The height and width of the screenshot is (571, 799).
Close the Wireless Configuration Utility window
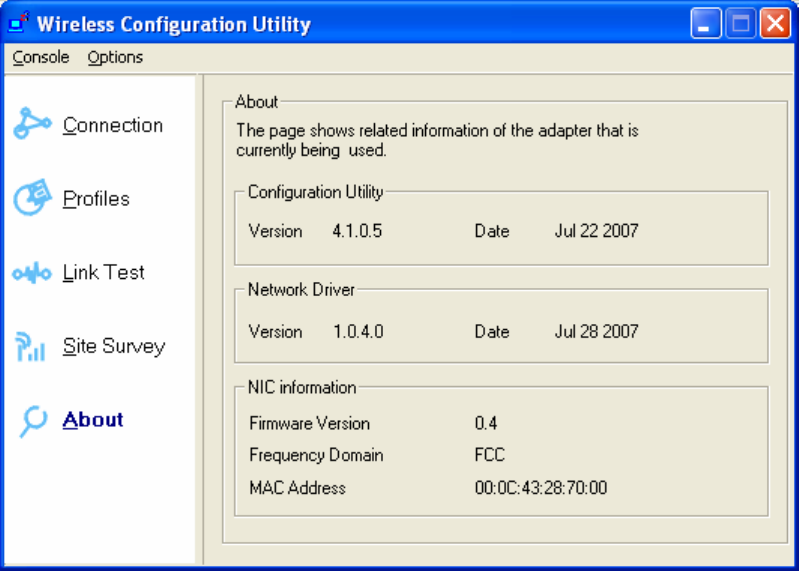click(774, 23)
